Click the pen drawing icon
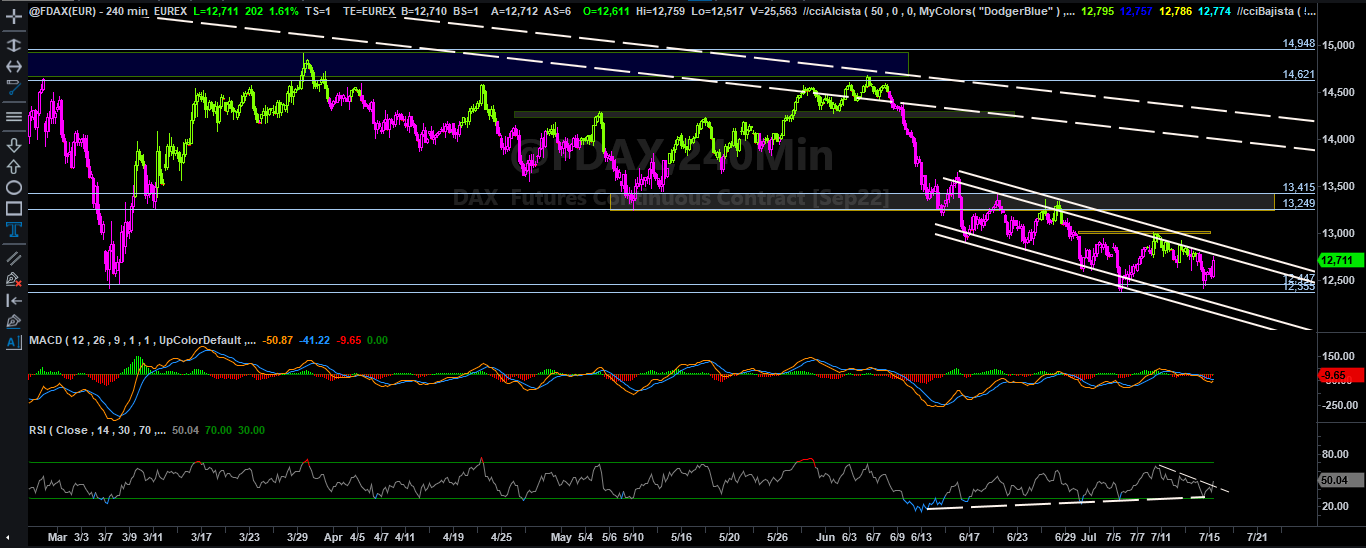The width and height of the screenshot is (1366, 548). point(13,321)
